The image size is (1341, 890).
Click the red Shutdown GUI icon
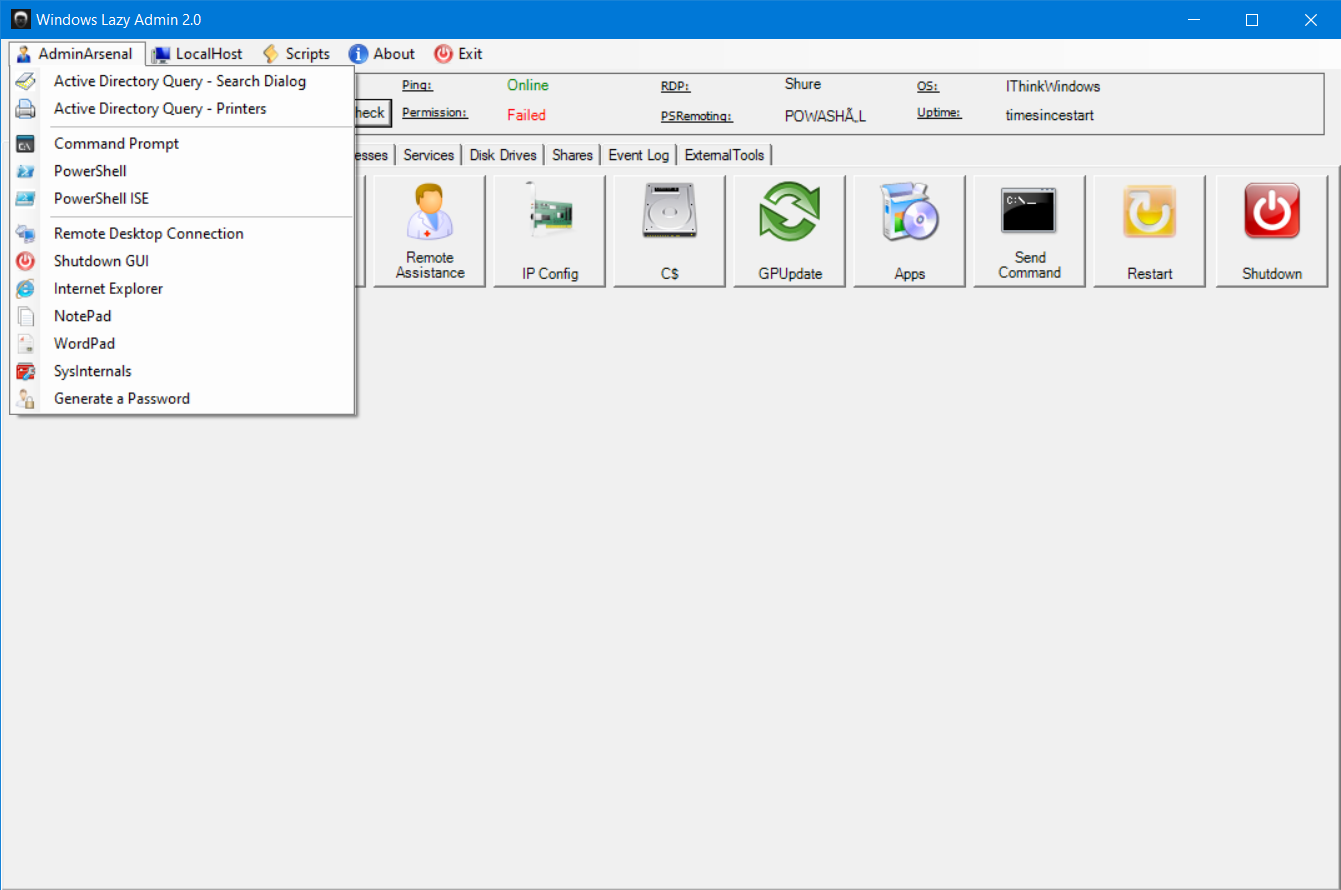tap(25, 261)
